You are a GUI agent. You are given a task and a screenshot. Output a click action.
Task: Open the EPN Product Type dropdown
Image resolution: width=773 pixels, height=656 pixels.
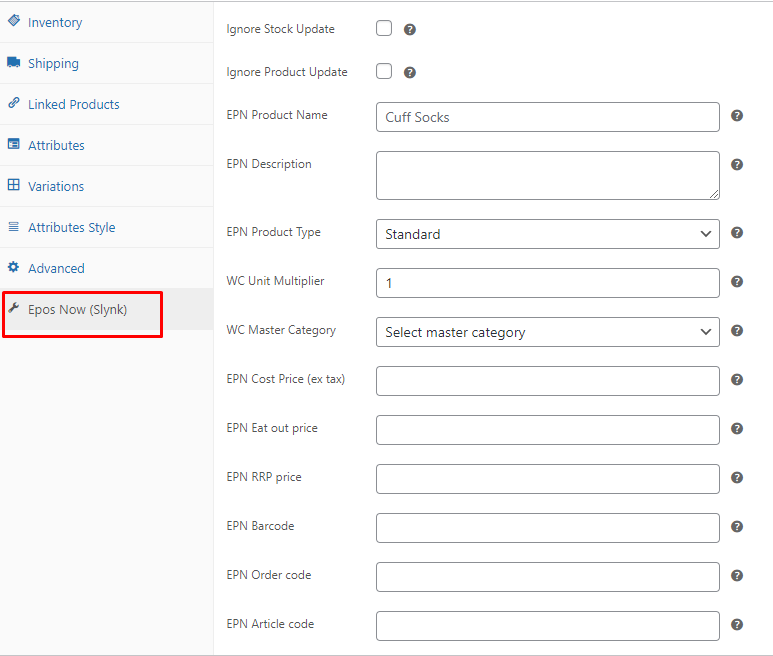pos(547,234)
